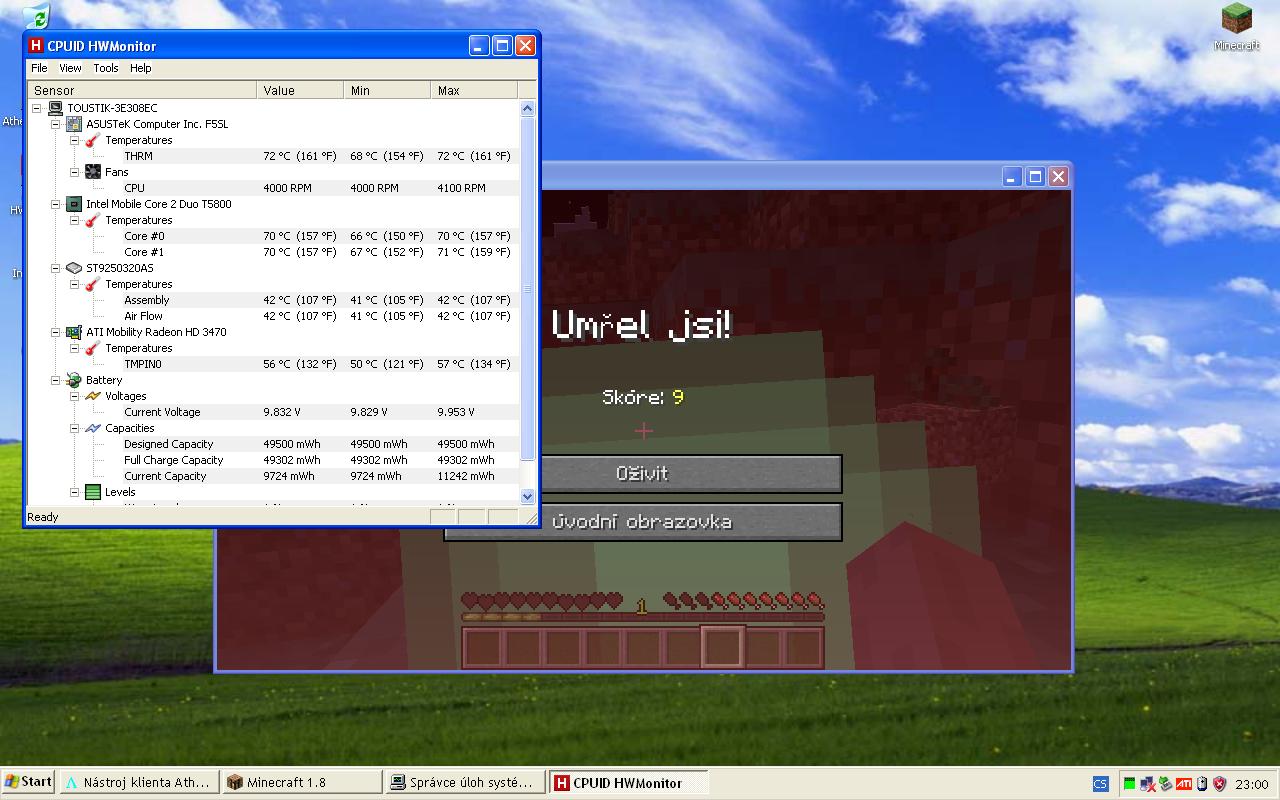
Task: Click the 9.832 V current voltage value
Action: [x=282, y=412]
